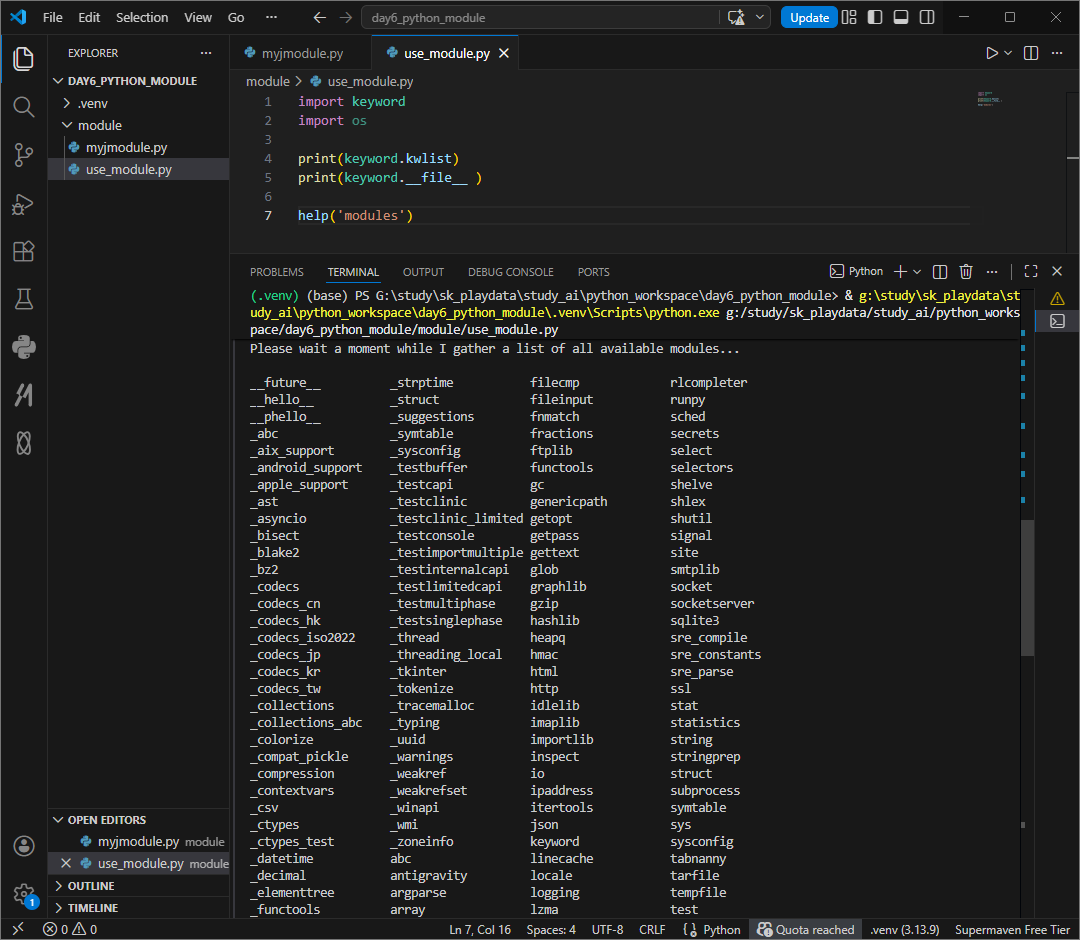The width and height of the screenshot is (1080, 940).
Task: Switch to the PORTS panel tab
Action: click(594, 272)
